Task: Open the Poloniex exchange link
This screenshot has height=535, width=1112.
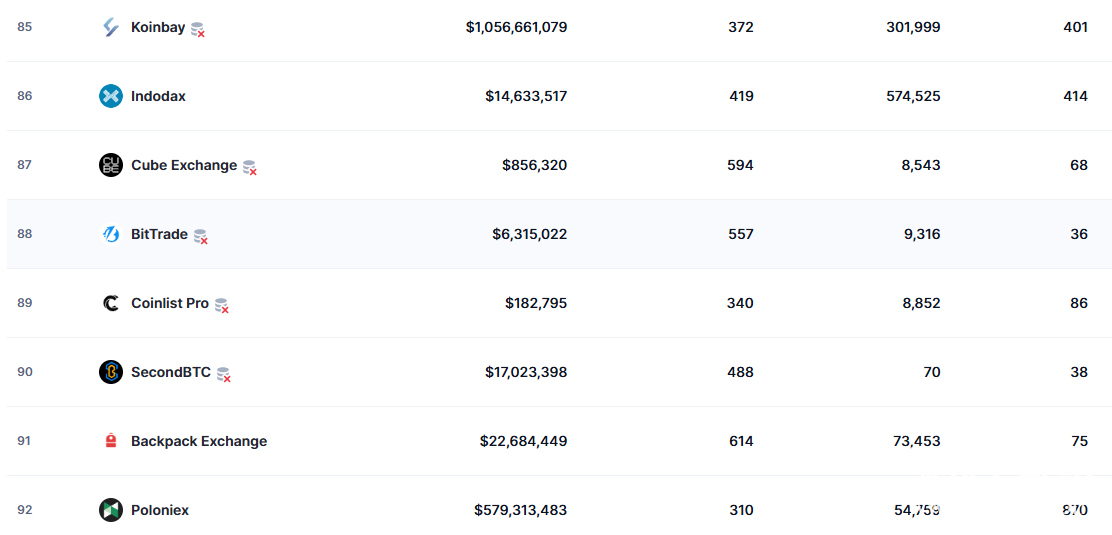Action: pos(160,510)
